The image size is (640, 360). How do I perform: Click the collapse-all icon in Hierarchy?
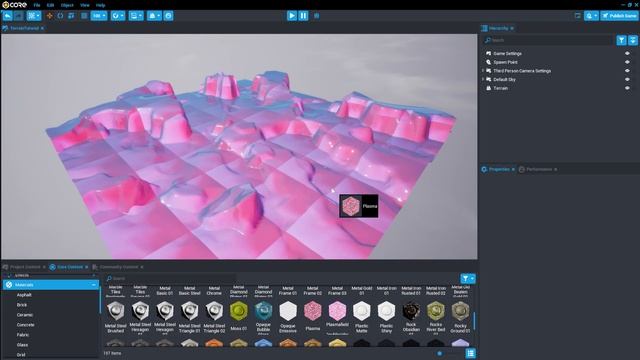coord(633,40)
